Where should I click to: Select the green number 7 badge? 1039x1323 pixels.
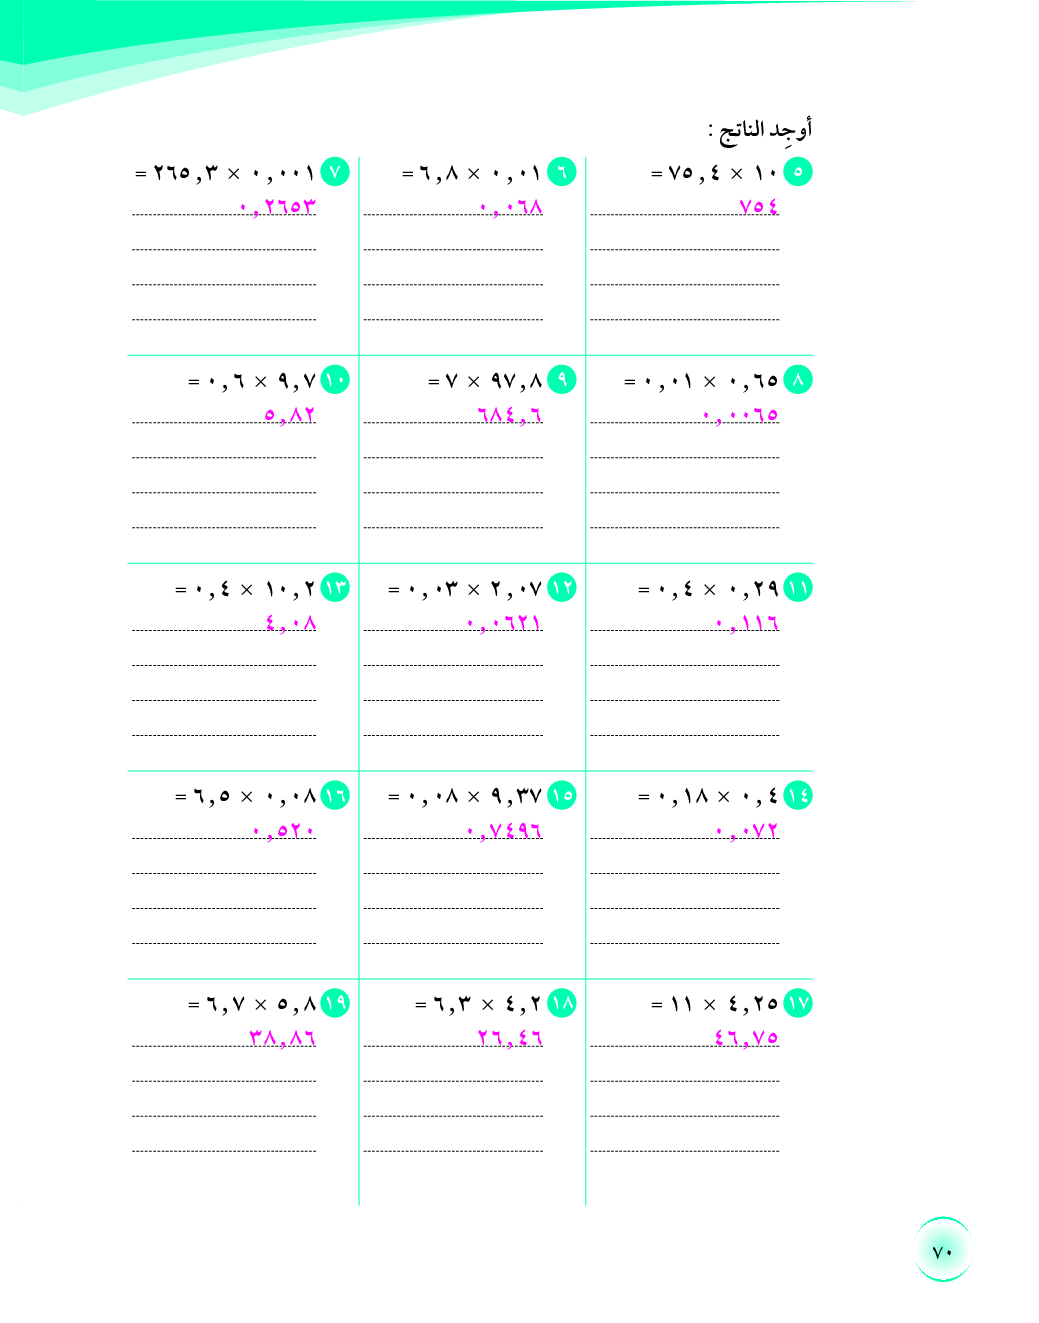tap(335, 172)
